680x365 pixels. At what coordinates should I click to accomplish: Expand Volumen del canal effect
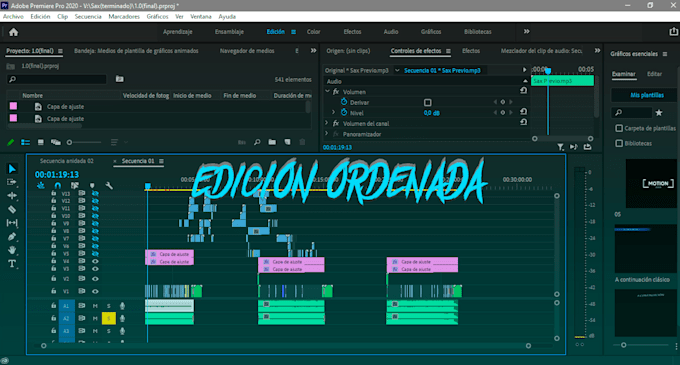coord(327,123)
